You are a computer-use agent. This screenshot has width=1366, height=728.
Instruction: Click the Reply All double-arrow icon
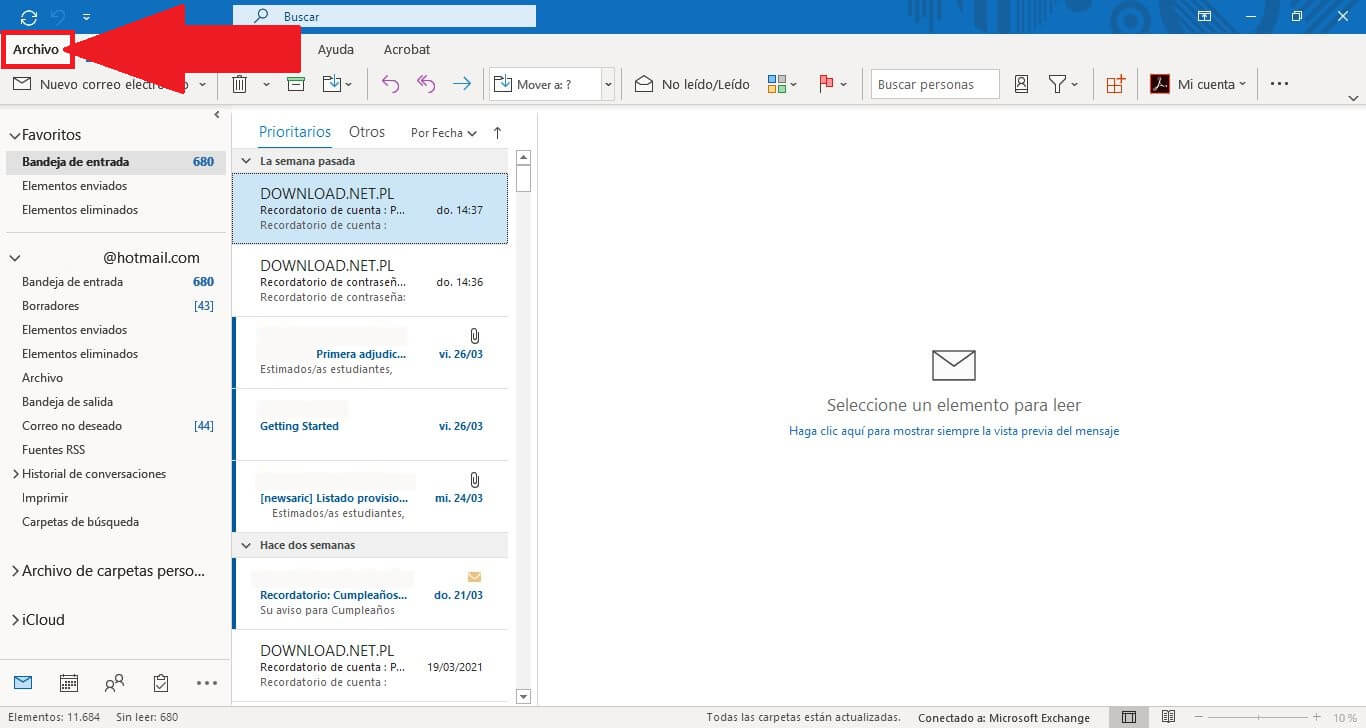[426, 84]
